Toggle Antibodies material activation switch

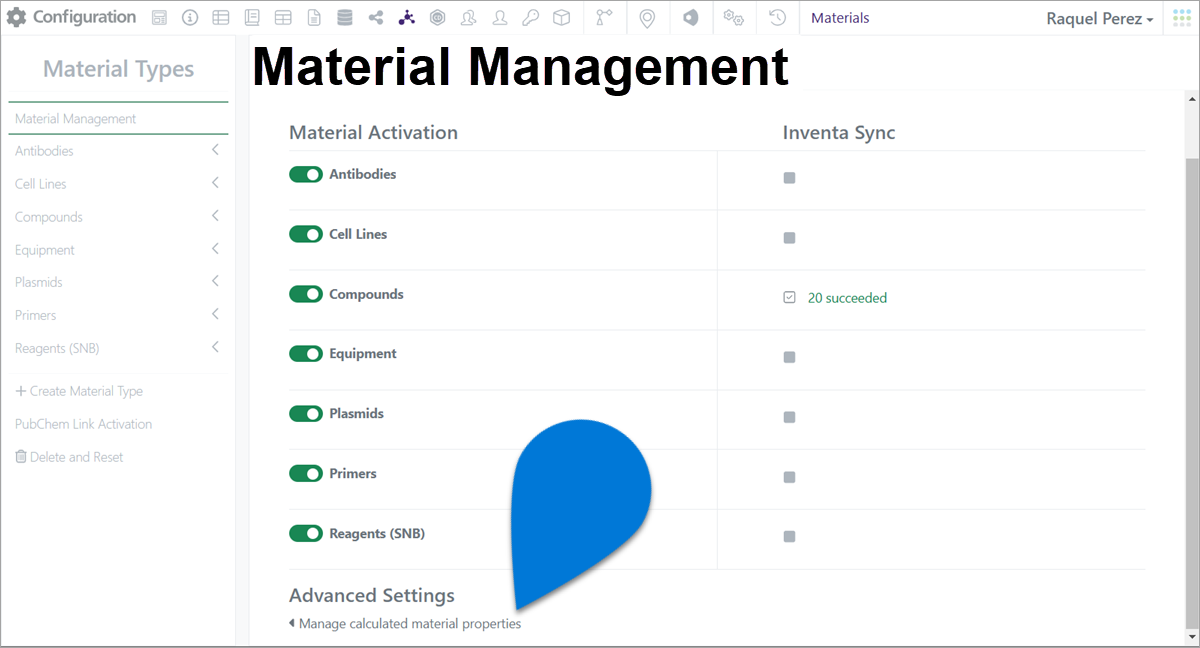(x=306, y=175)
